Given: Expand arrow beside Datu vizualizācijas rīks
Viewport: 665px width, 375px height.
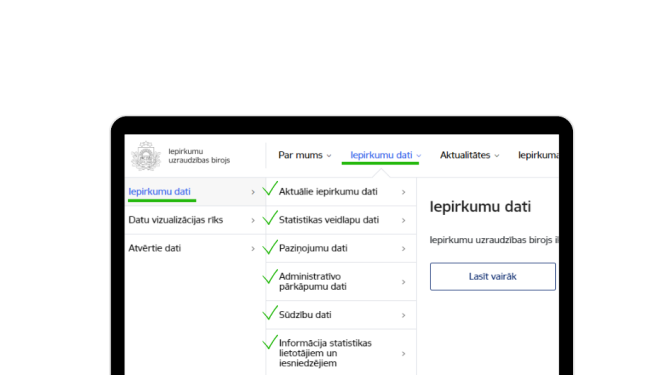Looking at the screenshot, I should pos(253,221).
